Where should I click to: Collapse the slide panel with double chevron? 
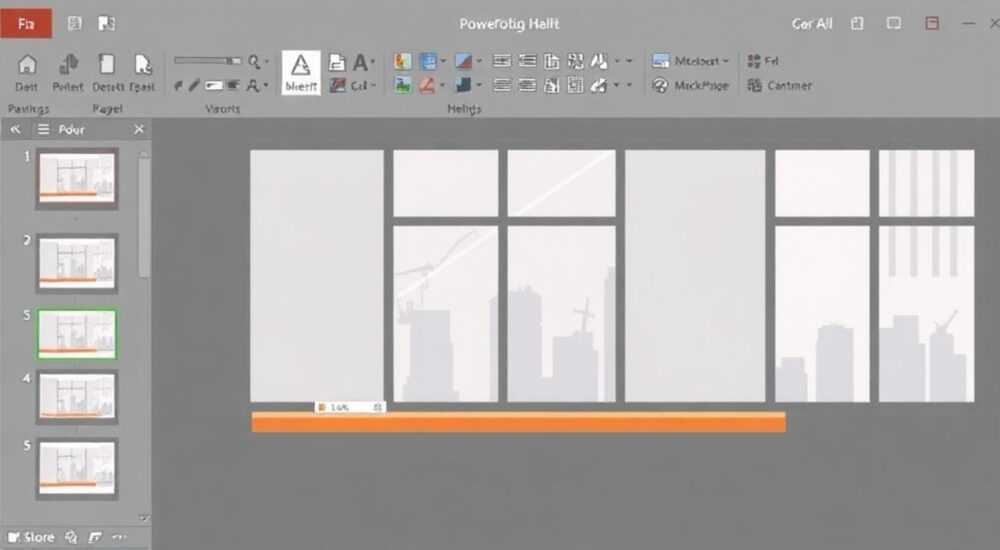(x=15, y=130)
